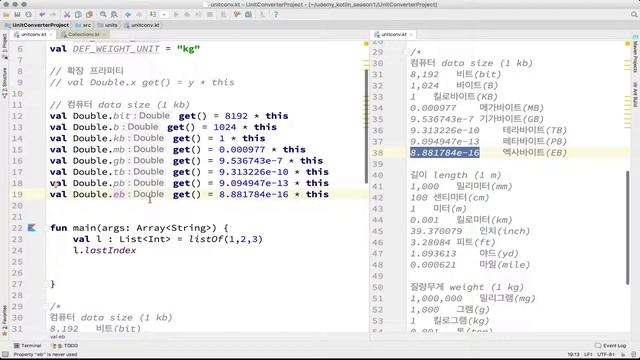Viewport: 640px width, 360px height.
Task: Click the Find magnifier icon
Action: click(103, 14)
